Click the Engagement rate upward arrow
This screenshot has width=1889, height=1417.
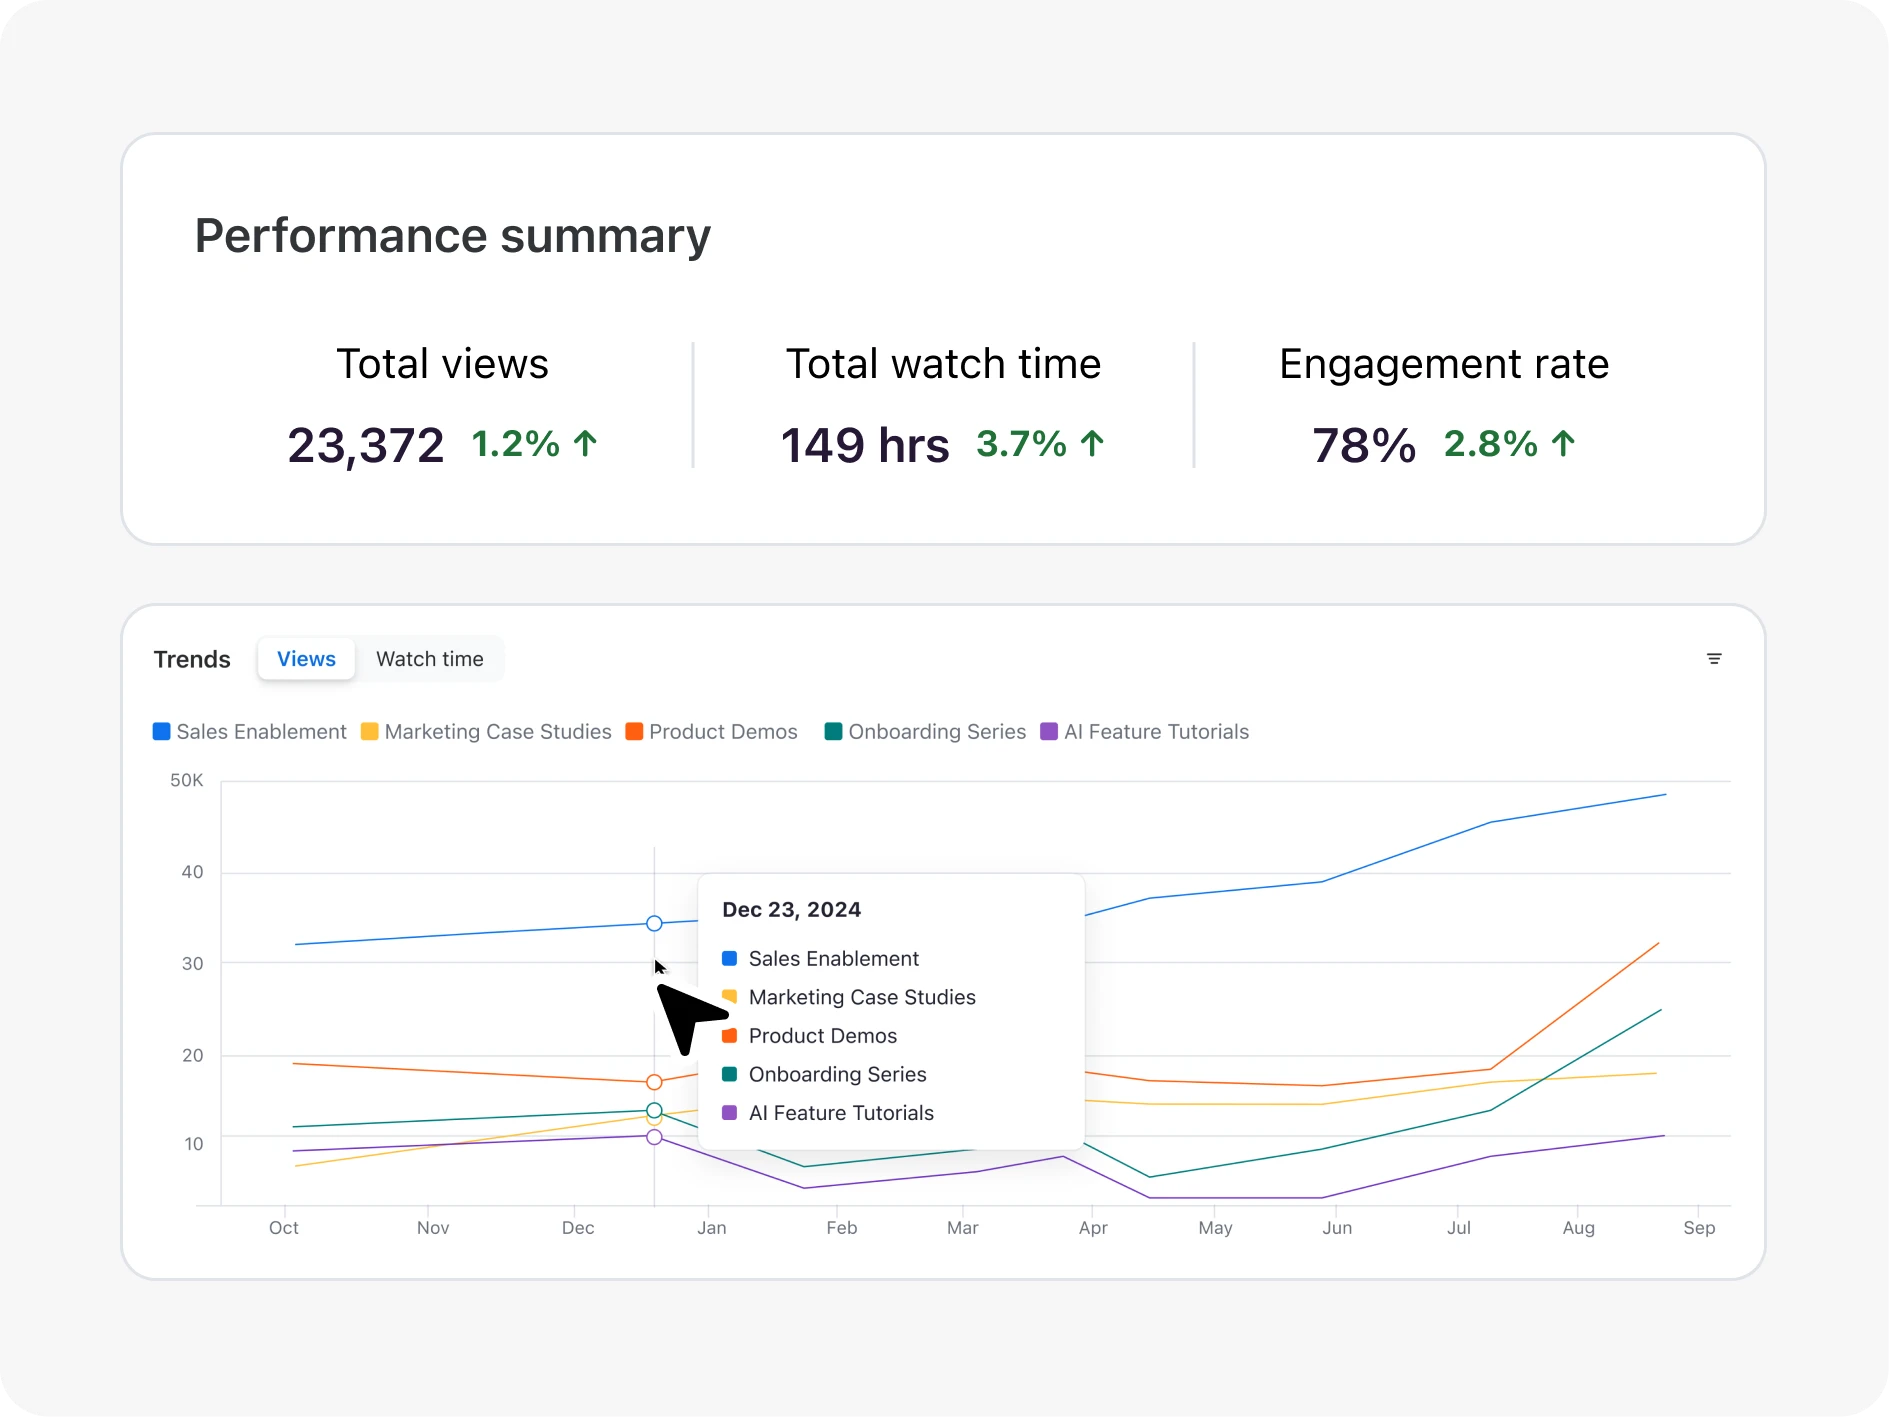(x=1563, y=444)
